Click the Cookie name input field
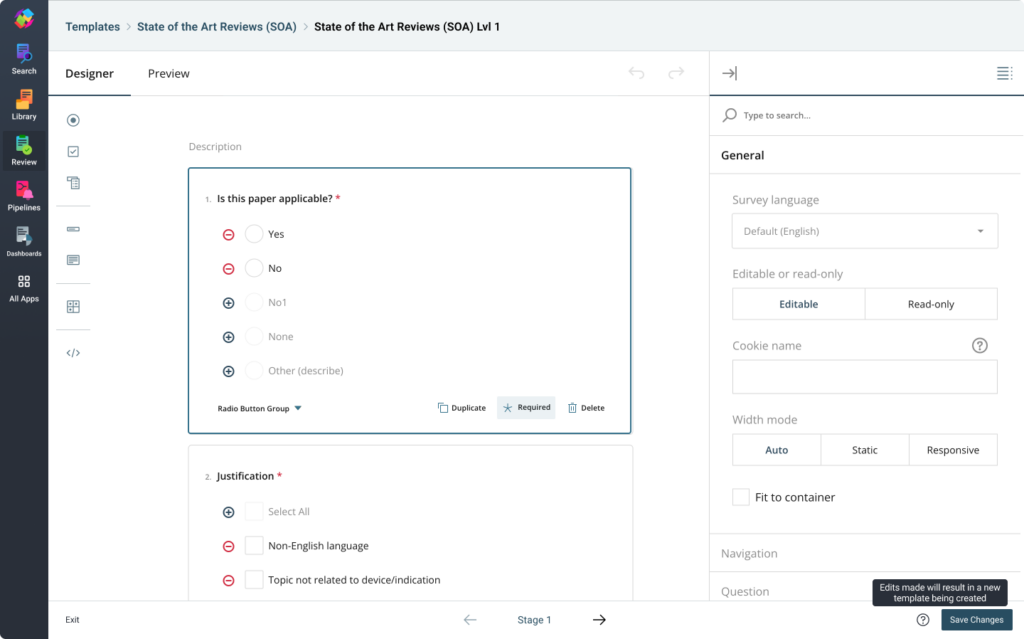Image resolution: width=1024 pixels, height=639 pixels. (x=864, y=377)
